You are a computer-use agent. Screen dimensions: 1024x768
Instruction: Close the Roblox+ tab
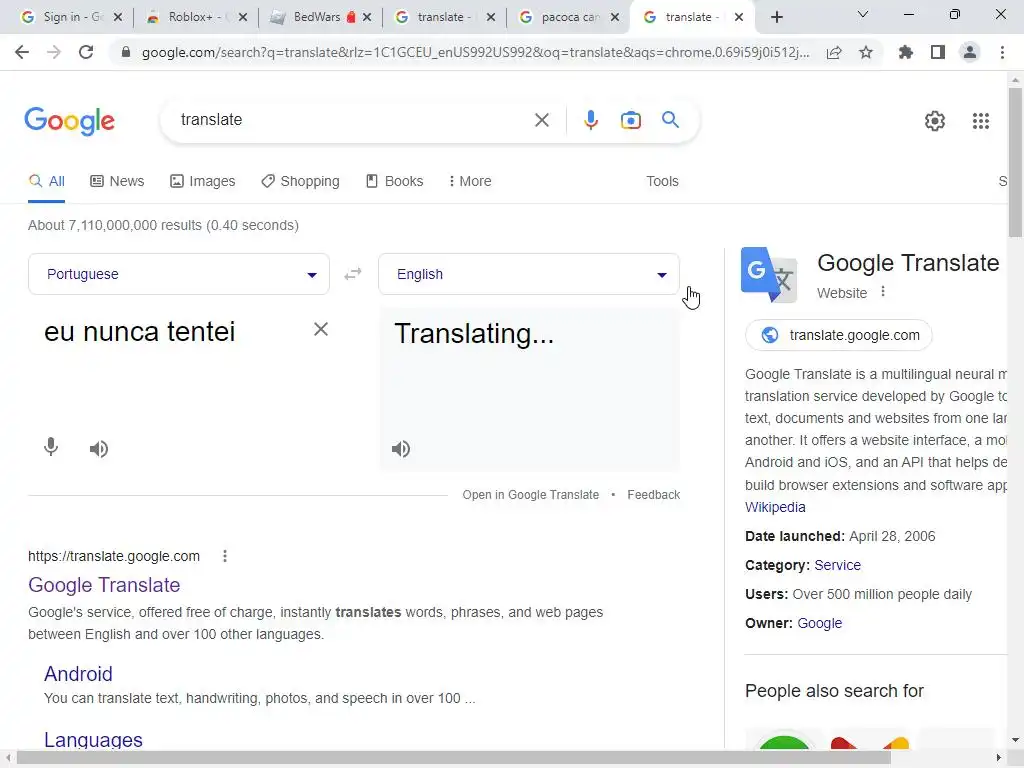pos(243,17)
